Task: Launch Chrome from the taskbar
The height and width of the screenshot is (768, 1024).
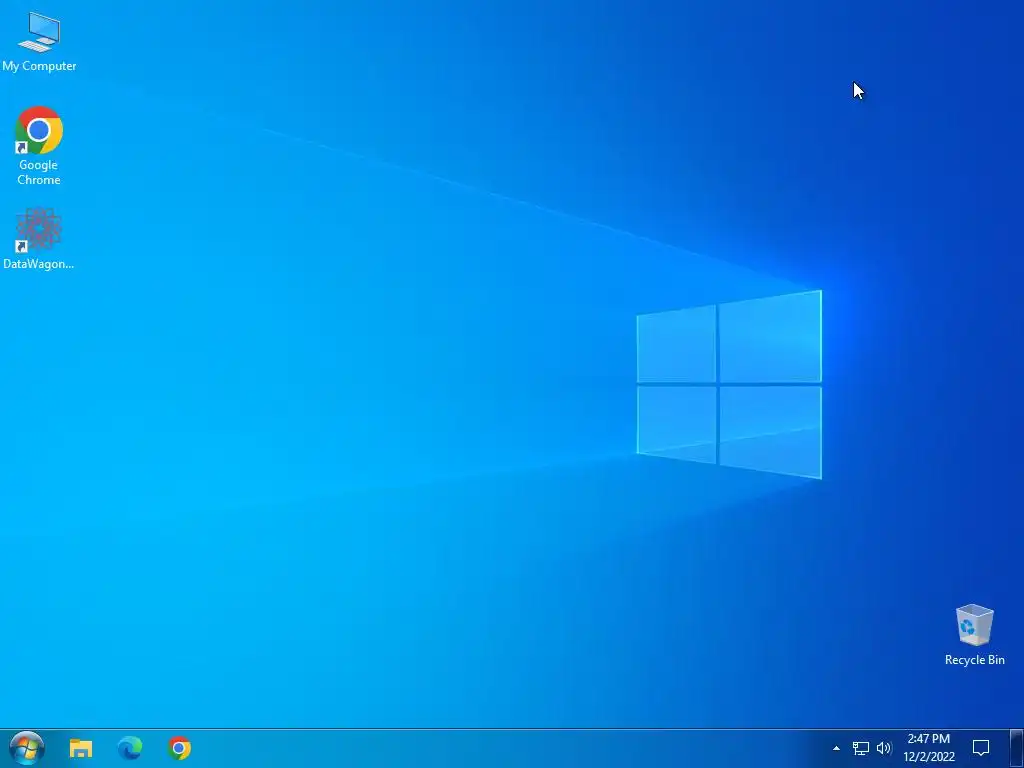Action: point(180,748)
